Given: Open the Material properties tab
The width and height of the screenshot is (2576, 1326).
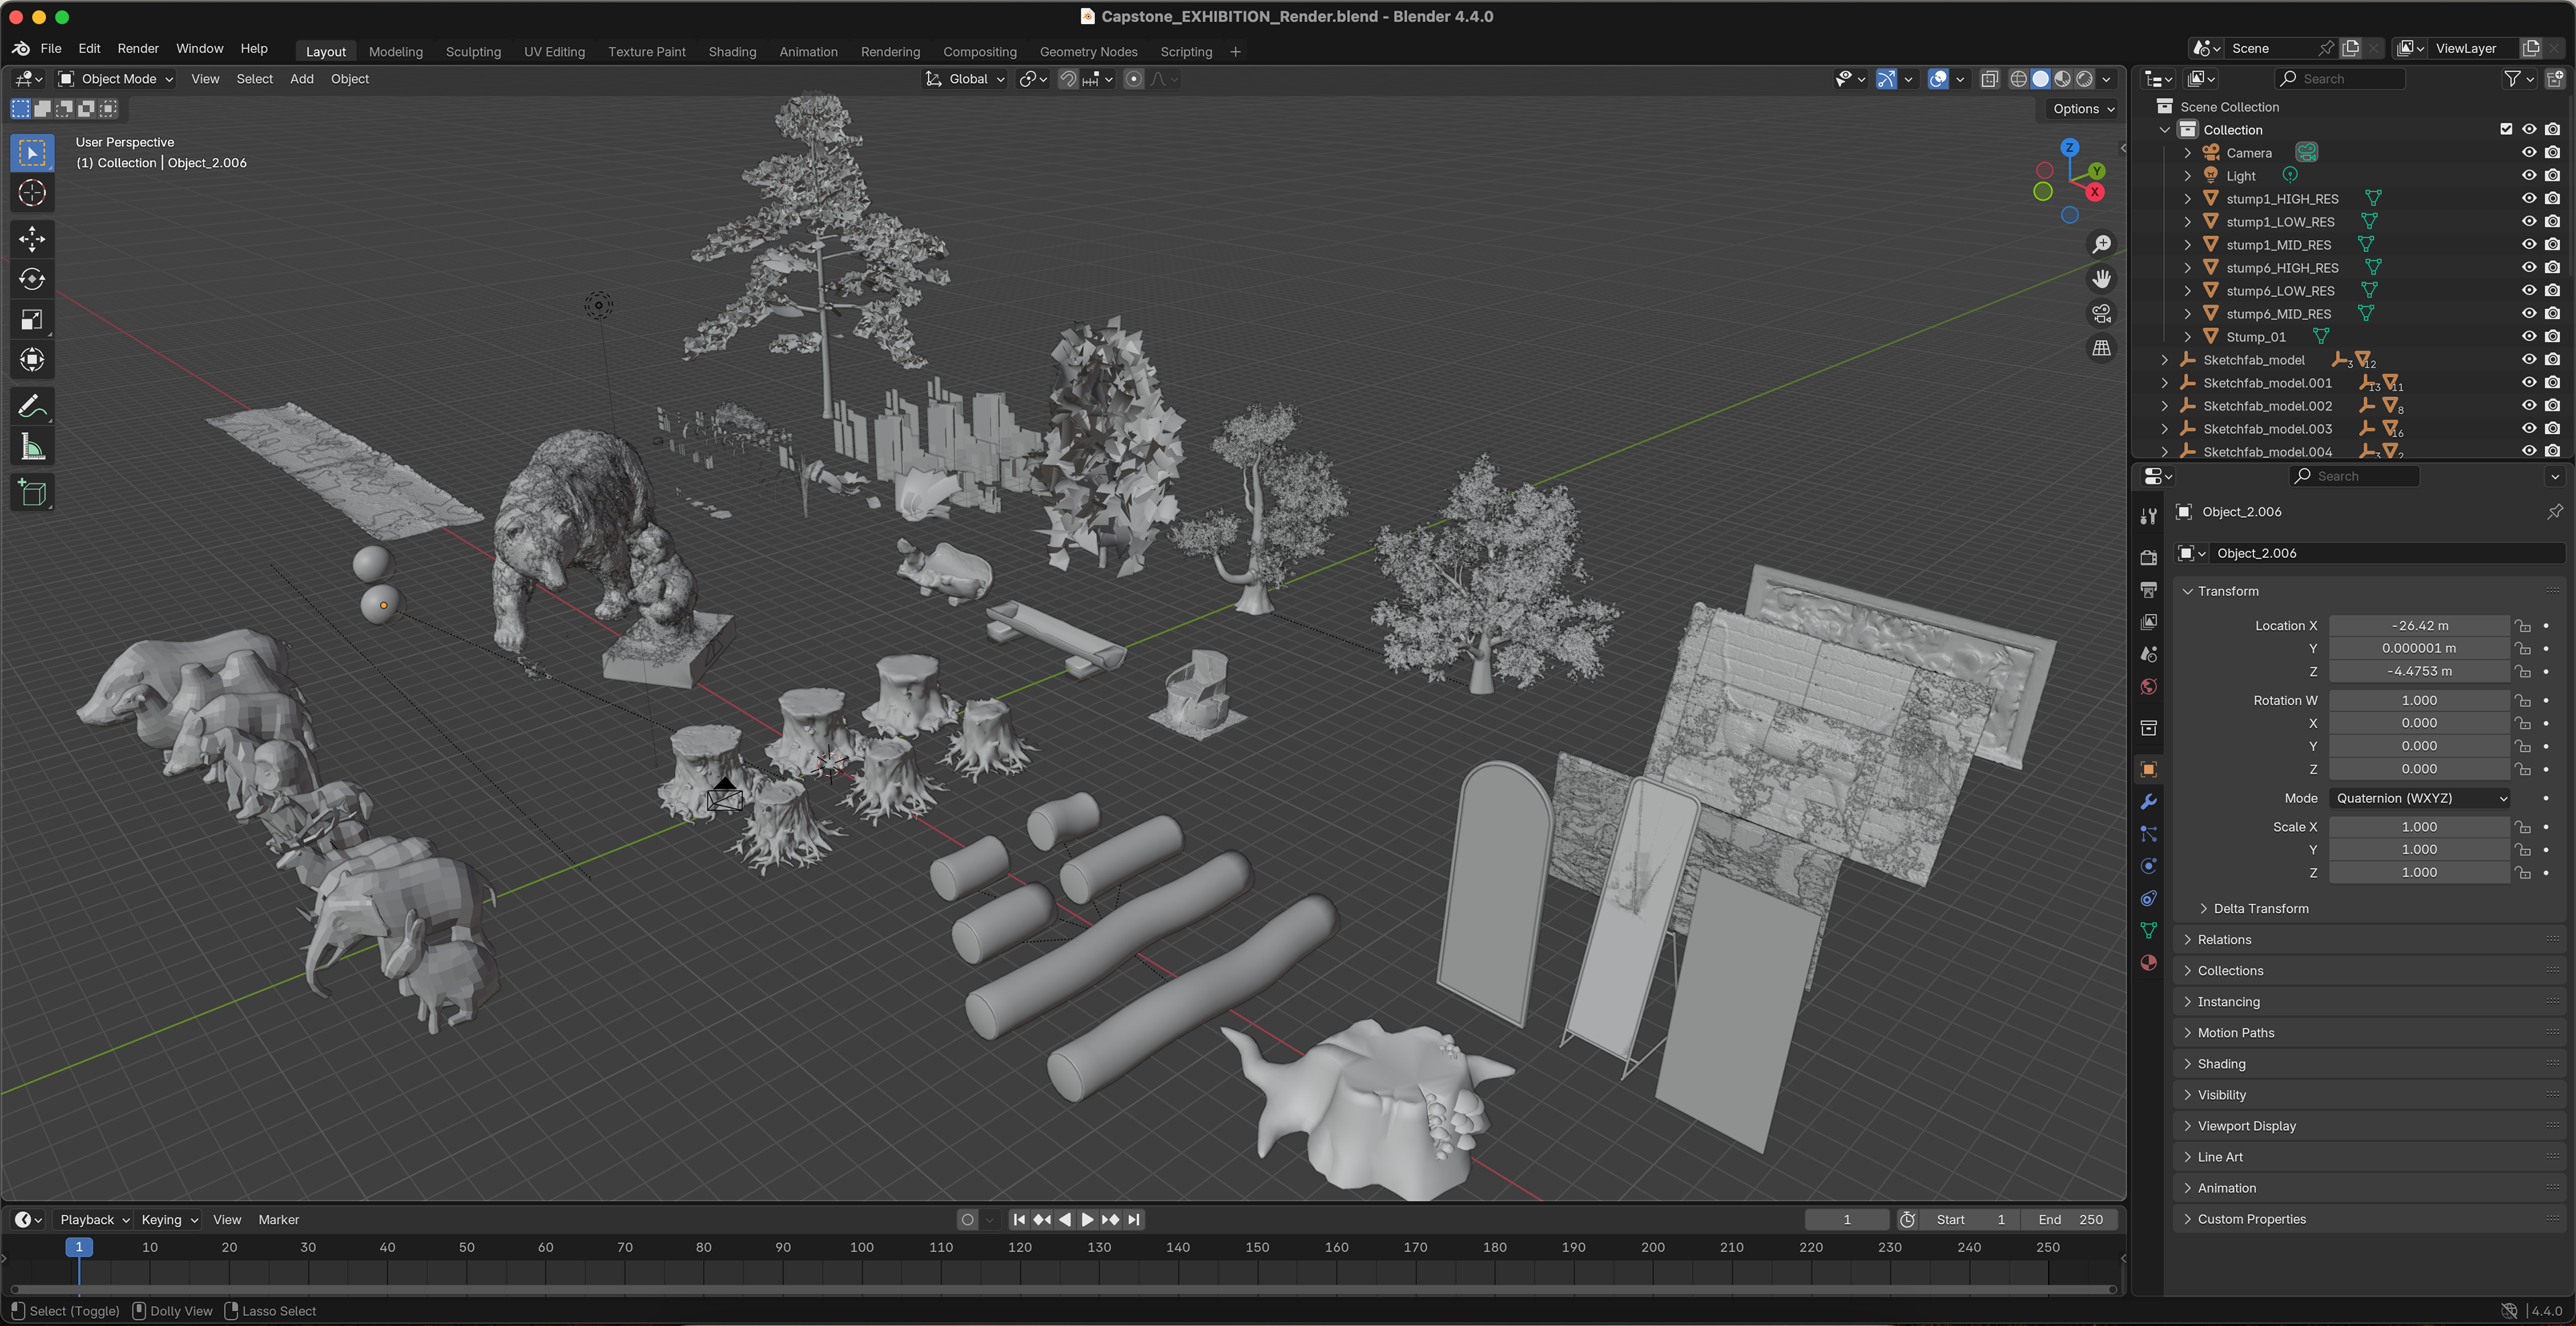Looking at the screenshot, I should 2148,963.
